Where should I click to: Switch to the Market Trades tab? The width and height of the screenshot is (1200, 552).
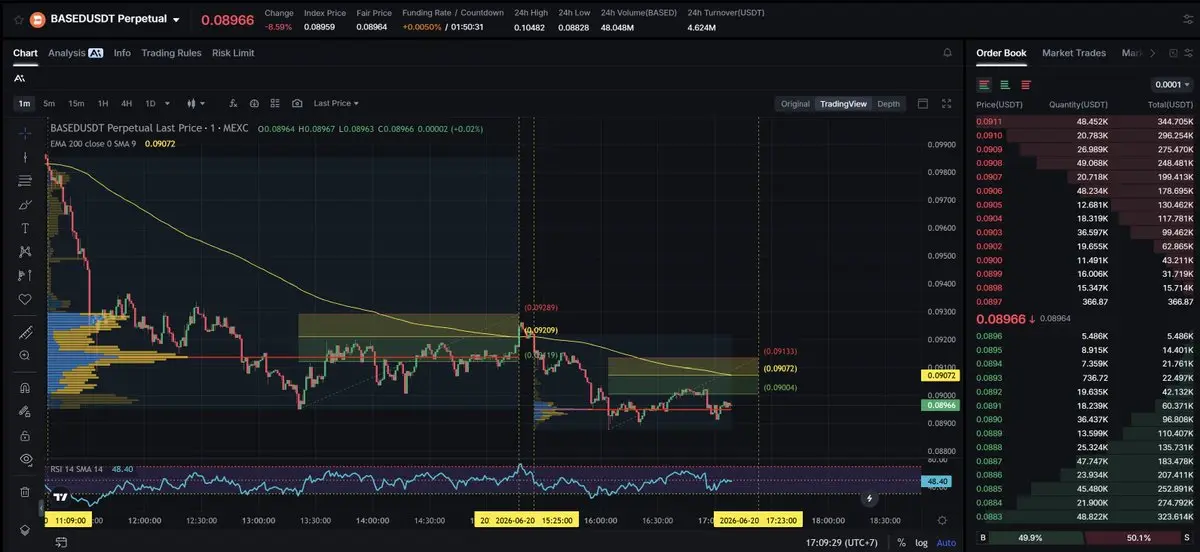tap(1074, 53)
